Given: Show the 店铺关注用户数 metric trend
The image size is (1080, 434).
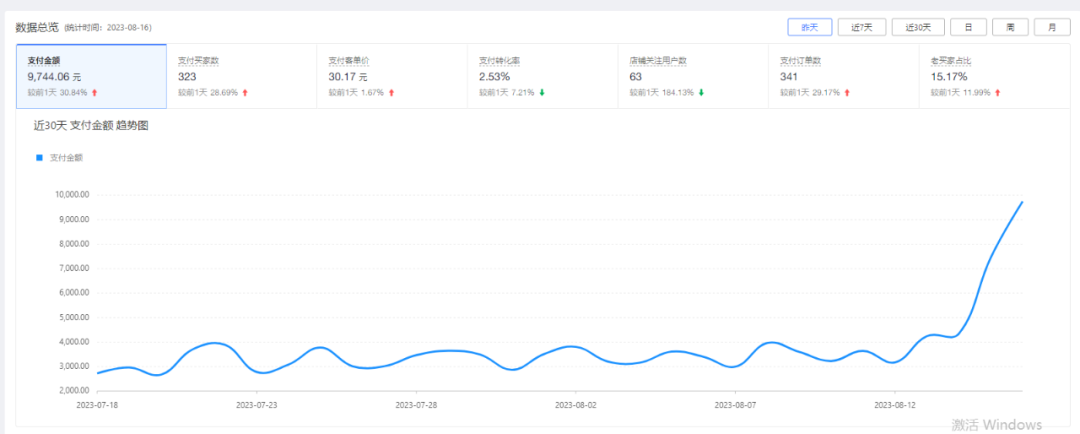Looking at the screenshot, I should pyautogui.click(x=693, y=76).
